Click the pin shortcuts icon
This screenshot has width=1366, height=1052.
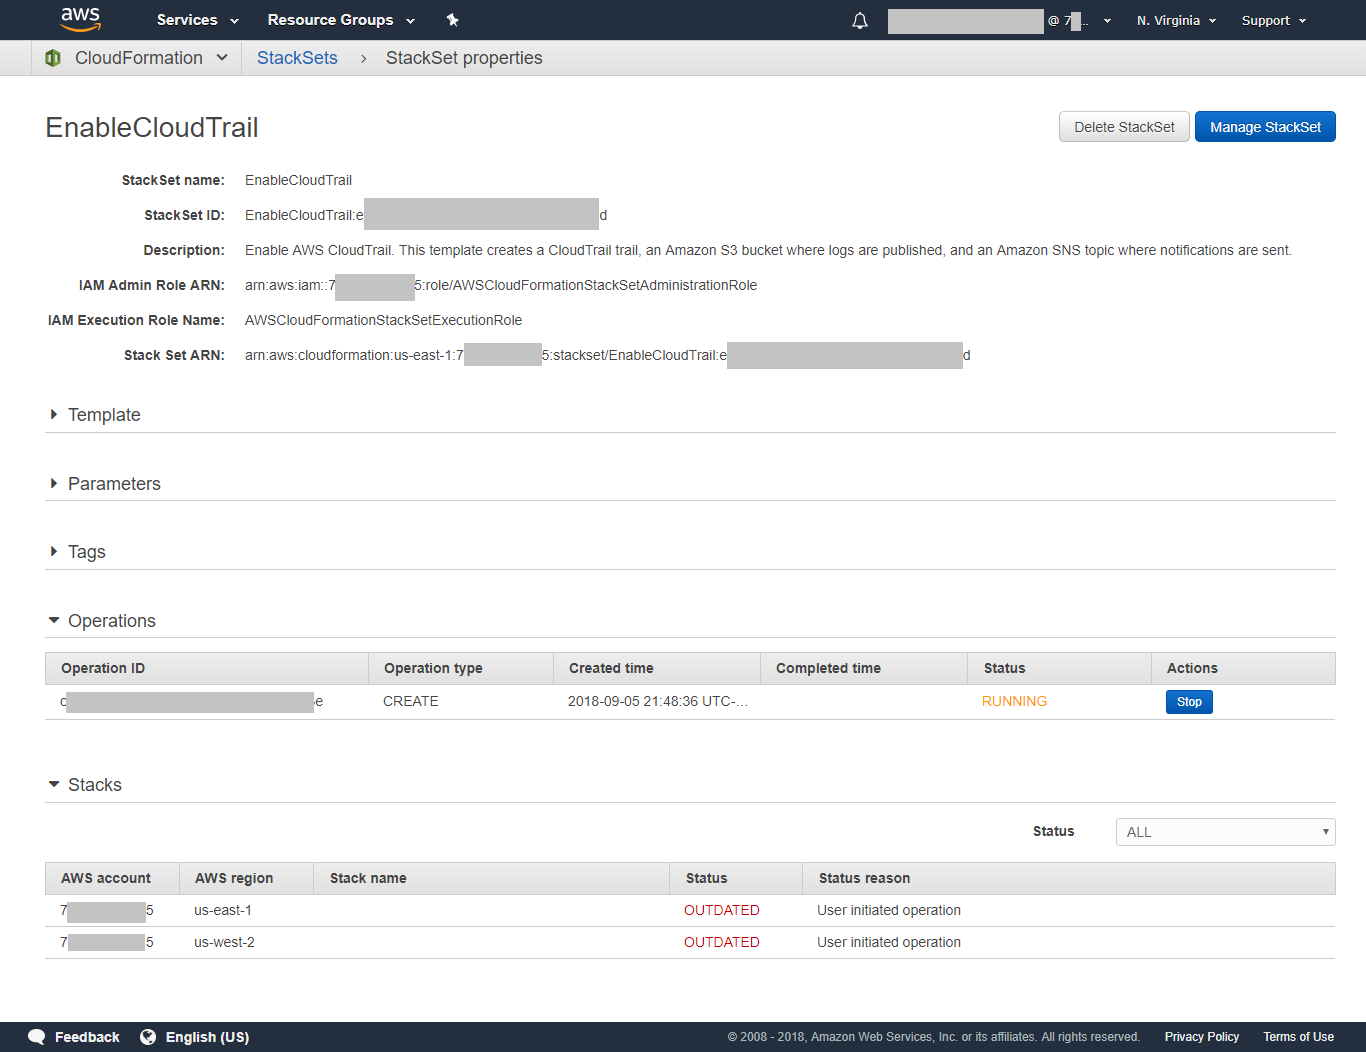pos(452,20)
